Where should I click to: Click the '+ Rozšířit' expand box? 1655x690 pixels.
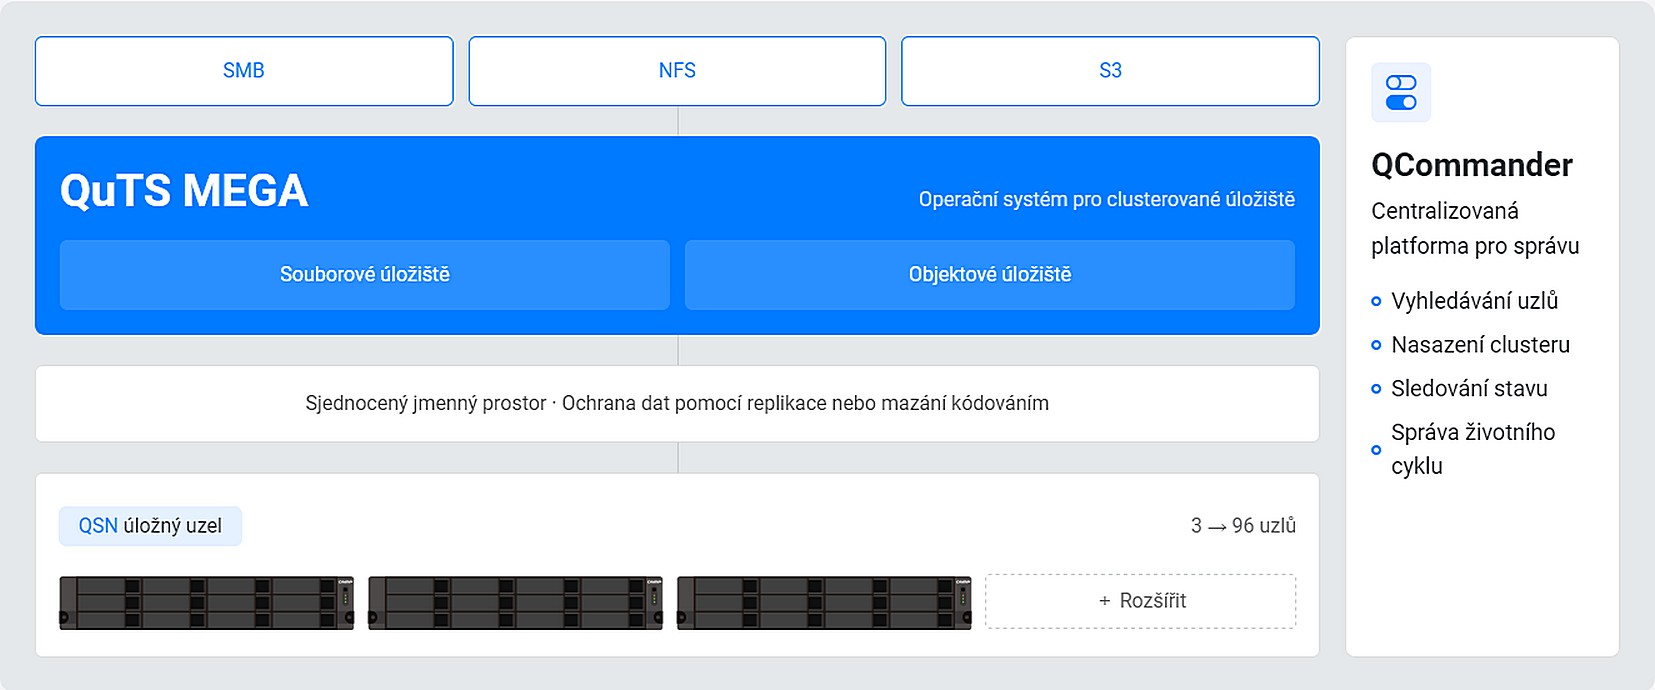pos(1141,601)
